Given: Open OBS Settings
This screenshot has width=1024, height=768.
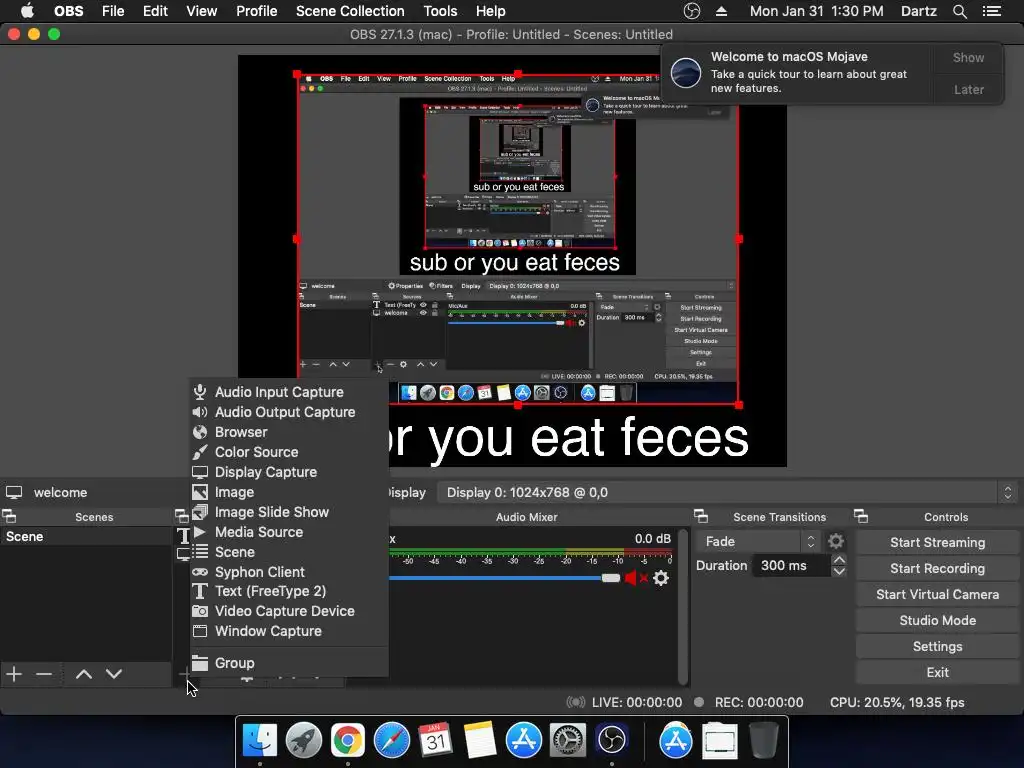Looking at the screenshot, I should click(x=937, y=647).
